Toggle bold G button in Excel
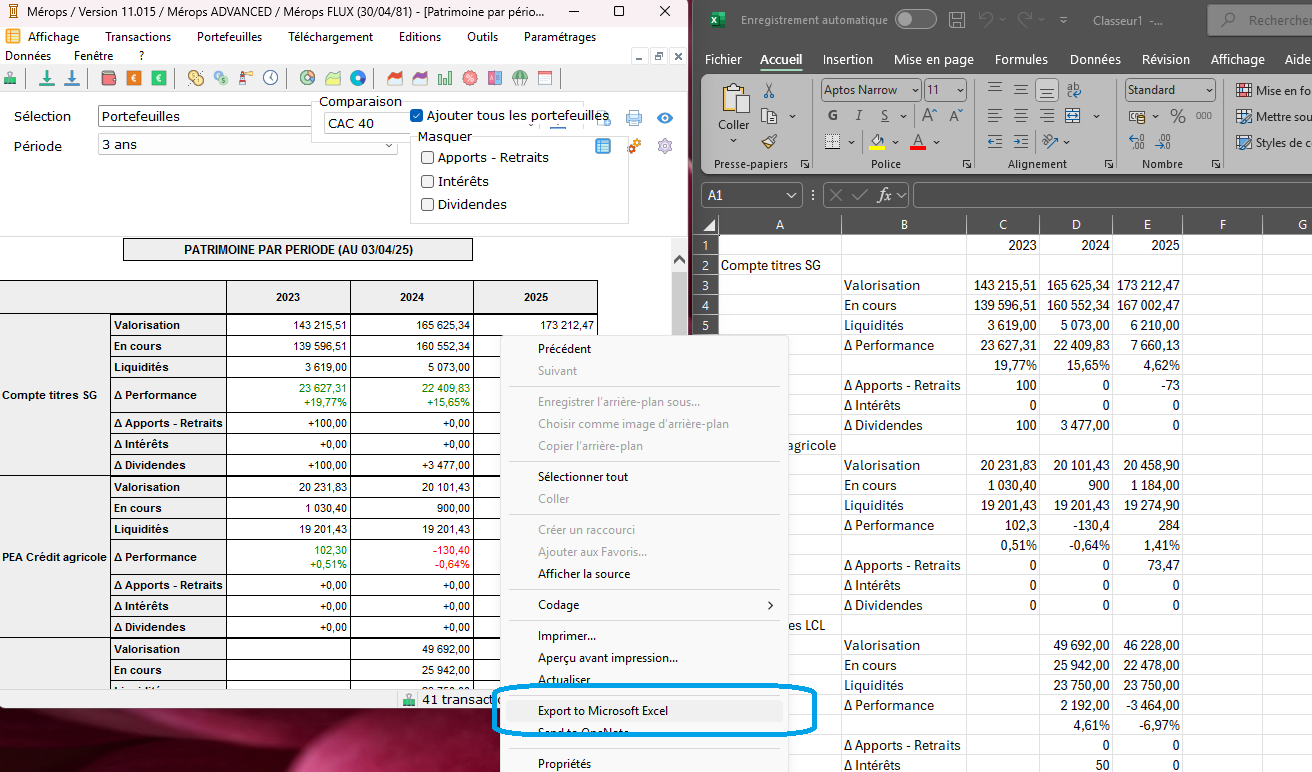 833,116
